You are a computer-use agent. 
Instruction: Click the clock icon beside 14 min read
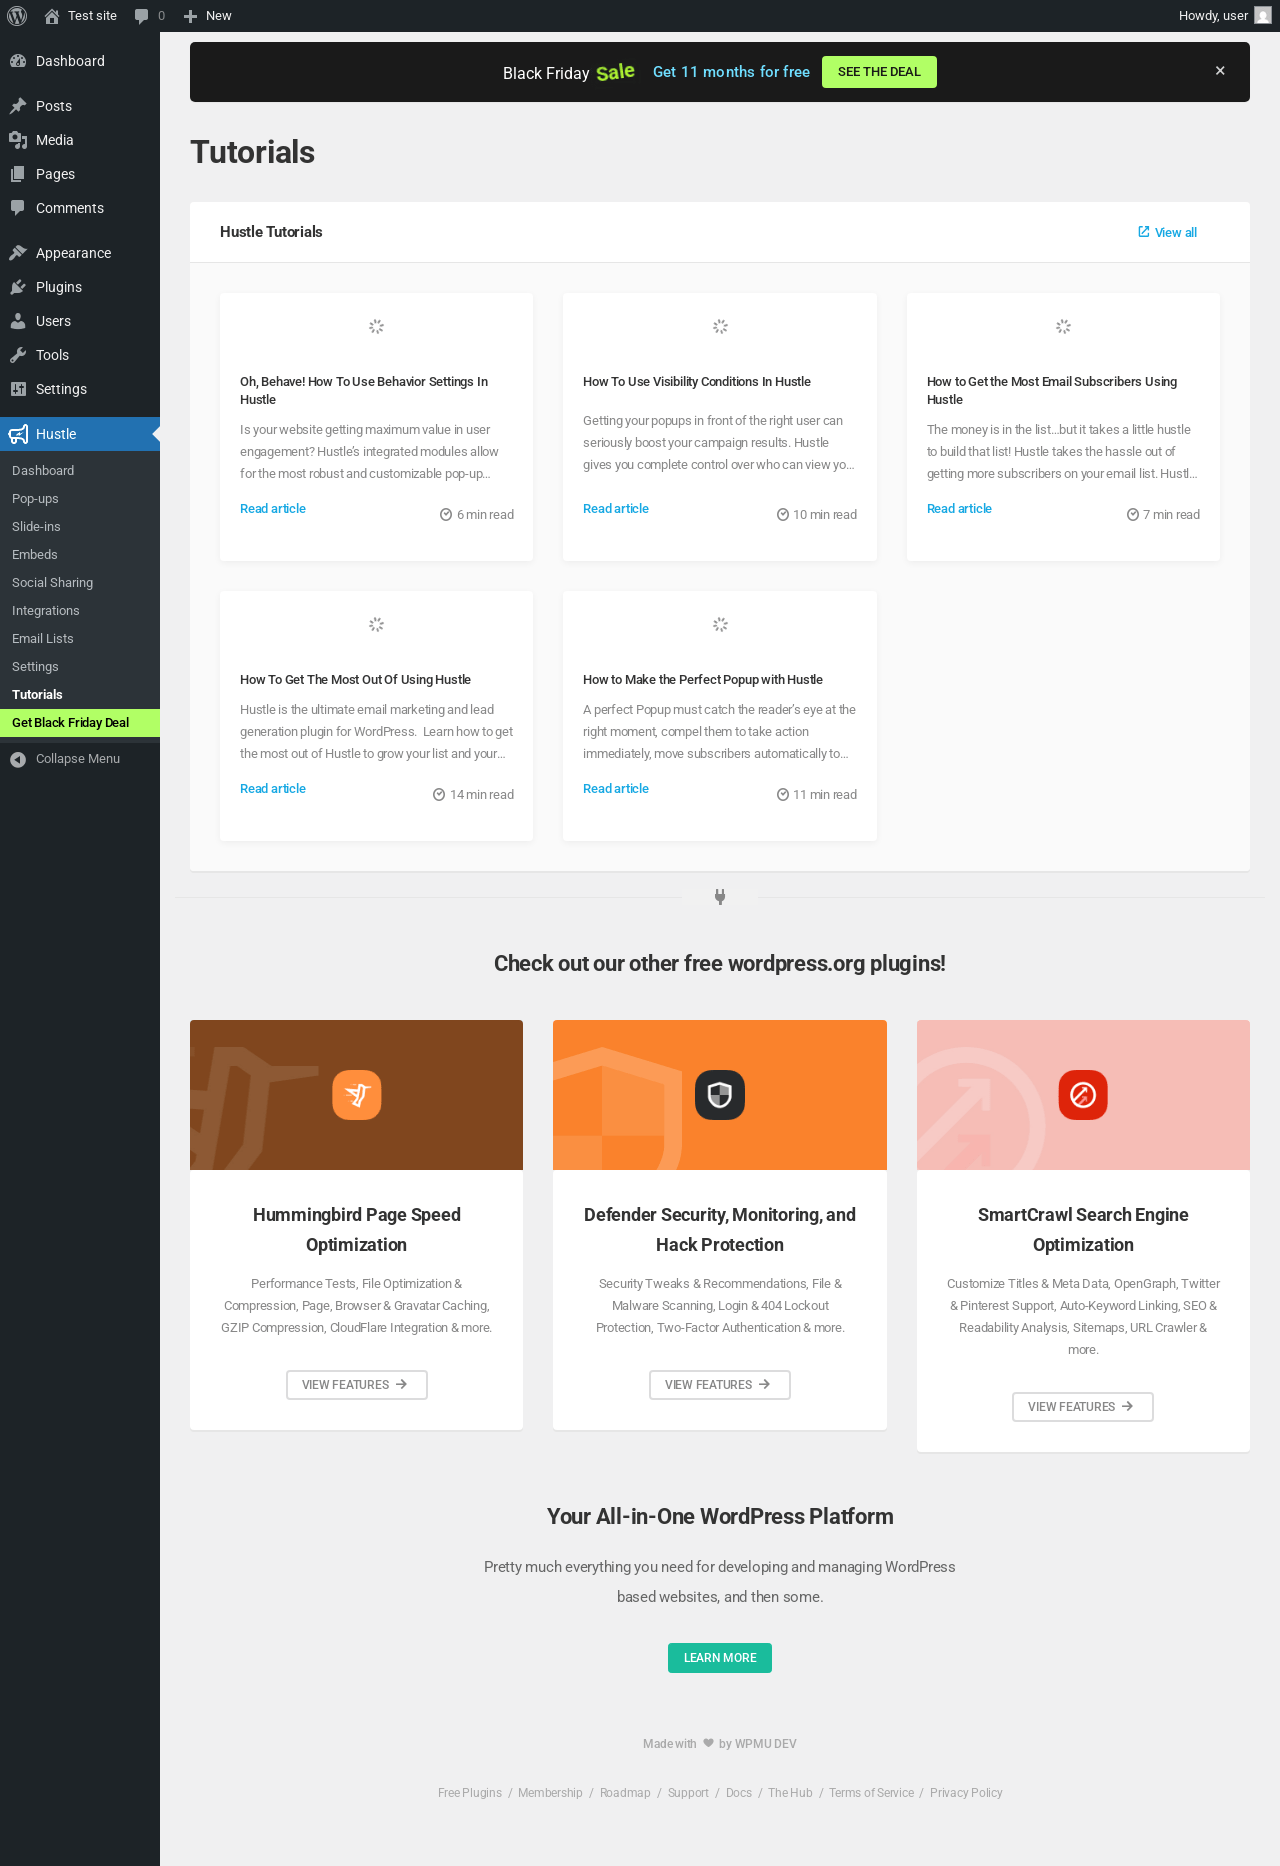point(439,795)
